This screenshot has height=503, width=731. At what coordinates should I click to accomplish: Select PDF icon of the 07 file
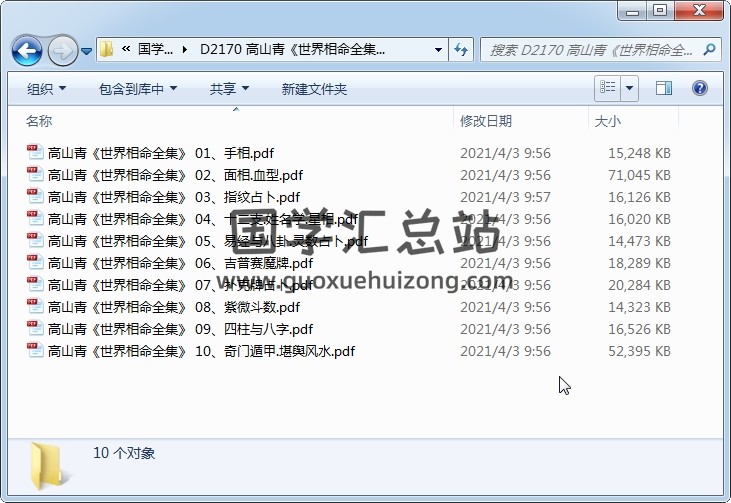pyautogui.click(x=35, y=284)
